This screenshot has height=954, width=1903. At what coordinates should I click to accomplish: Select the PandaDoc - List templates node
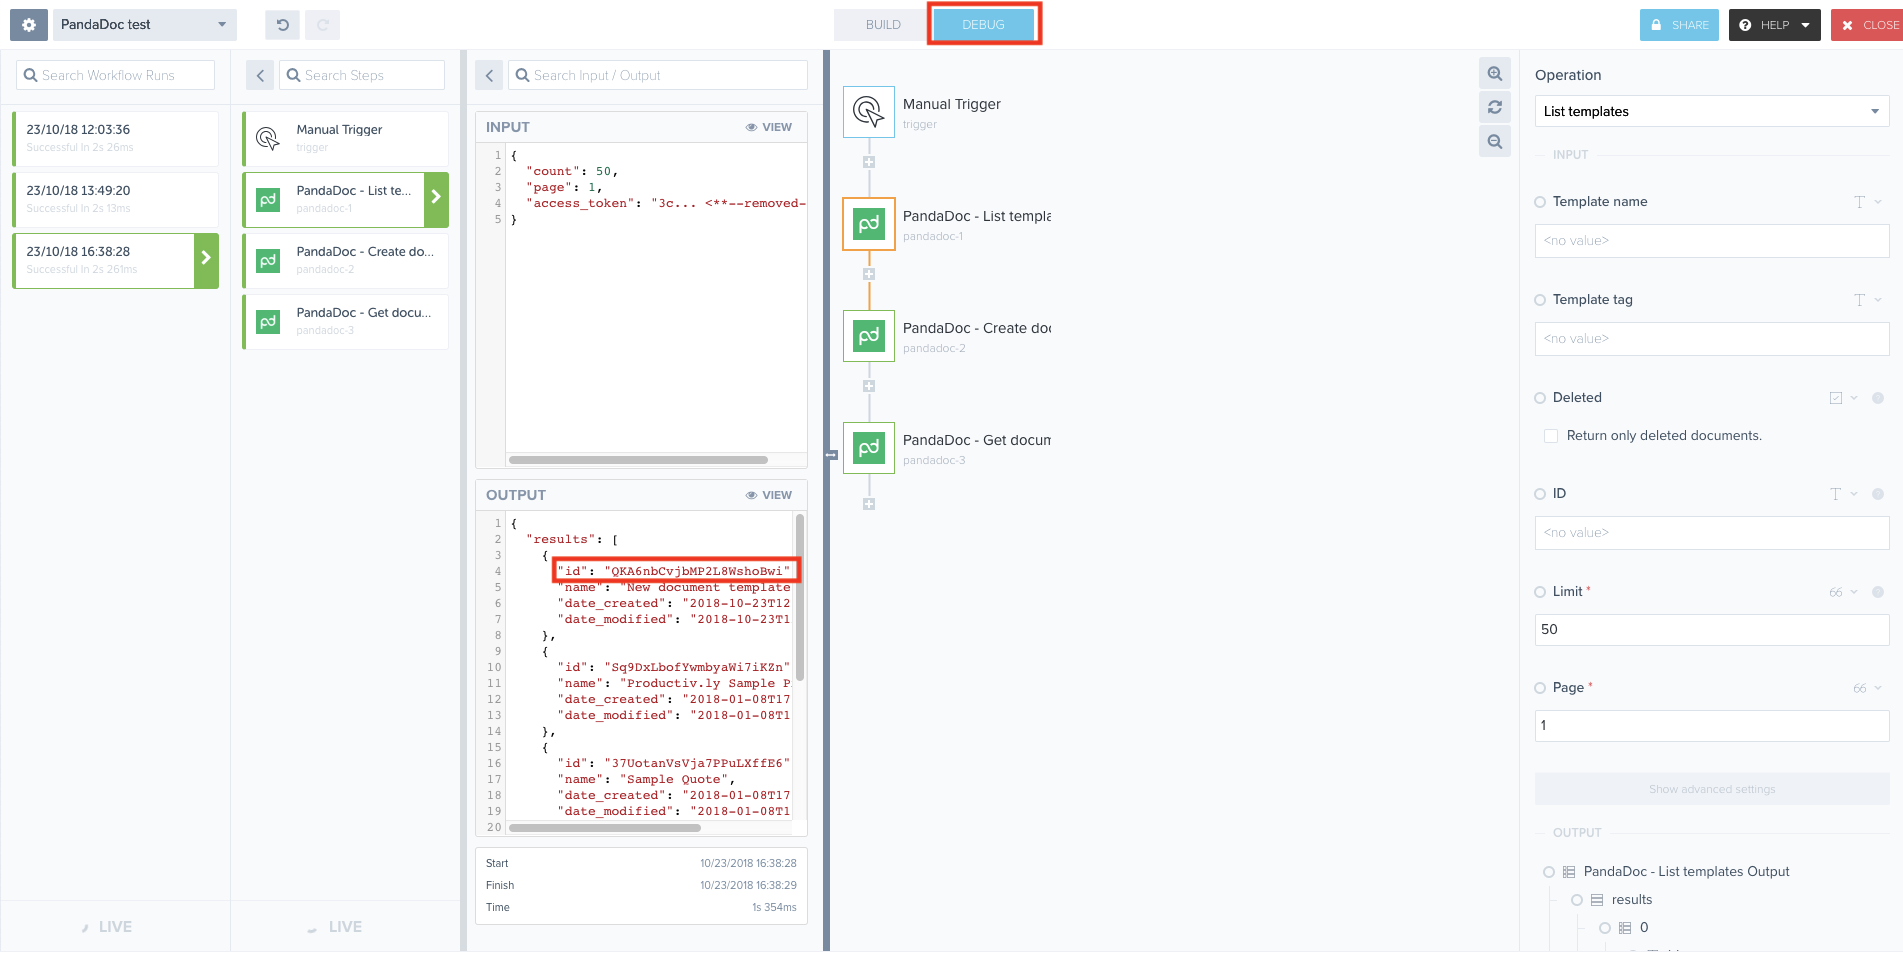(x=868, y=224)
